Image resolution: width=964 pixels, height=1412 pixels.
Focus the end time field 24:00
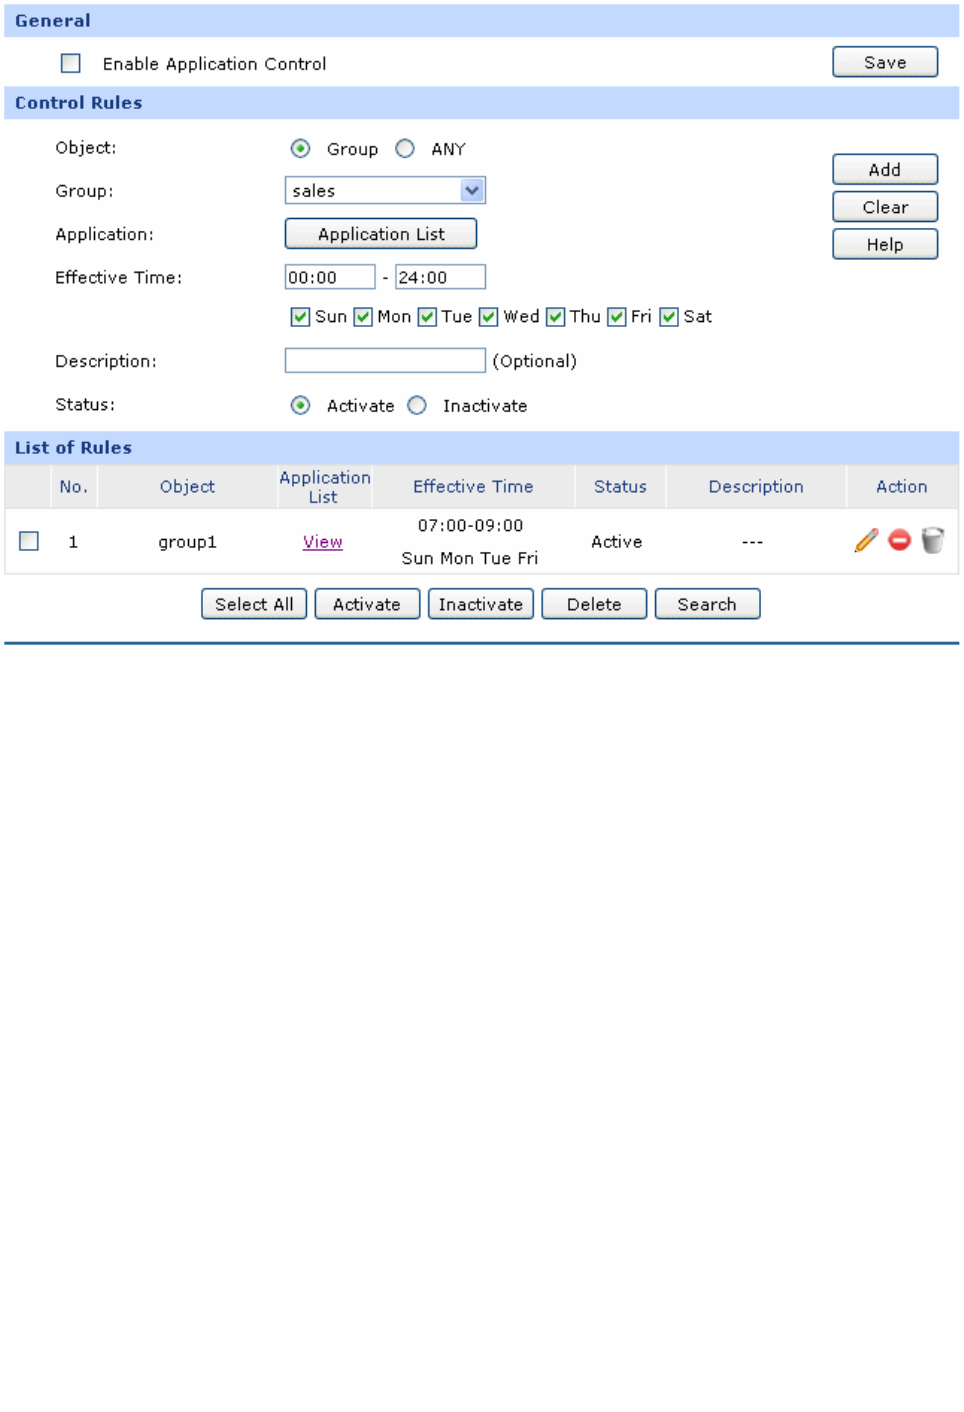coord(440,277)
